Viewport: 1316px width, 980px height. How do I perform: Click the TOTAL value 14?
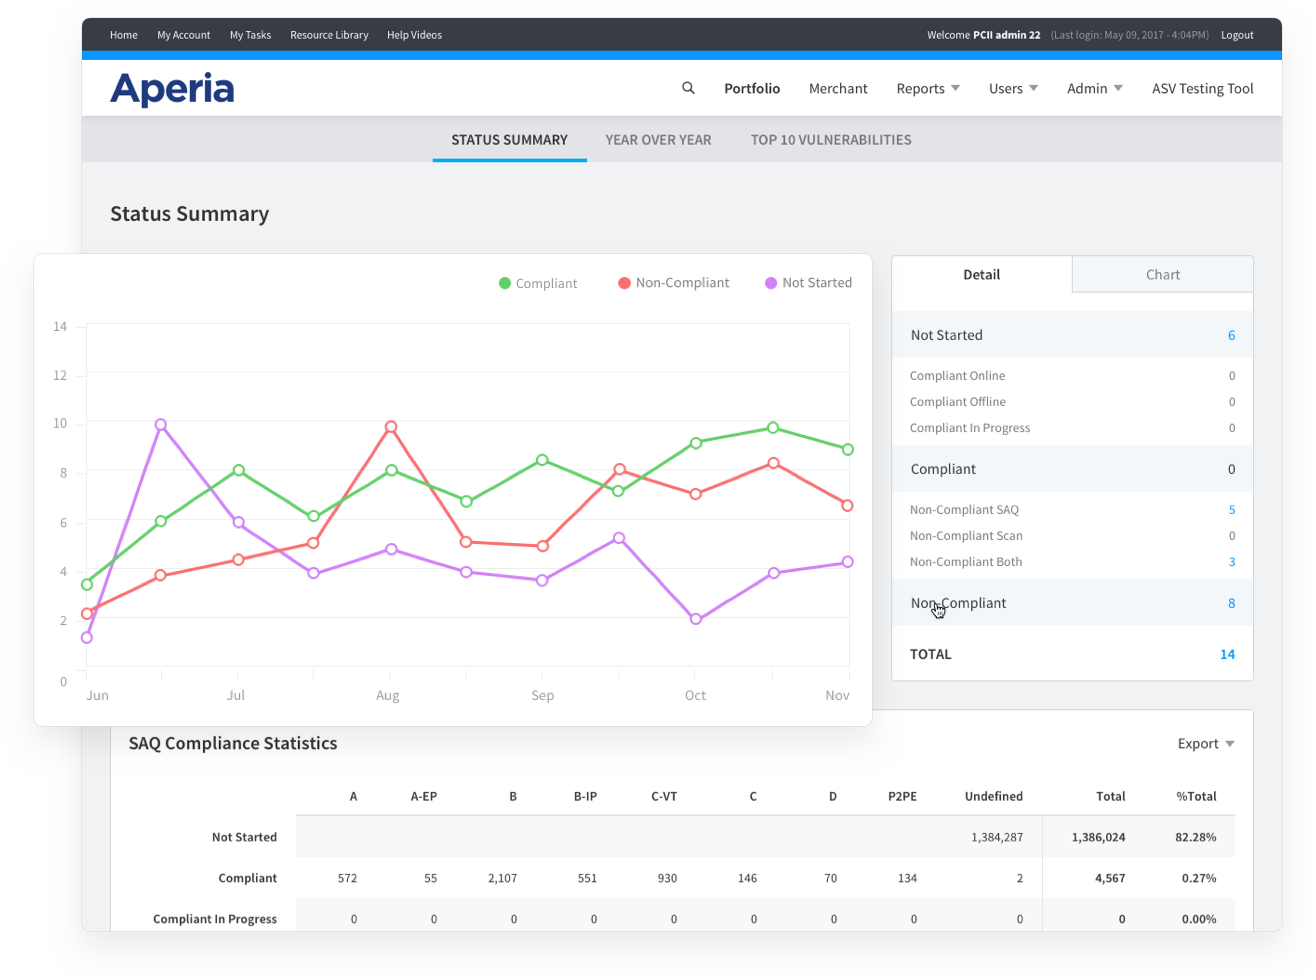[1227, 654]
